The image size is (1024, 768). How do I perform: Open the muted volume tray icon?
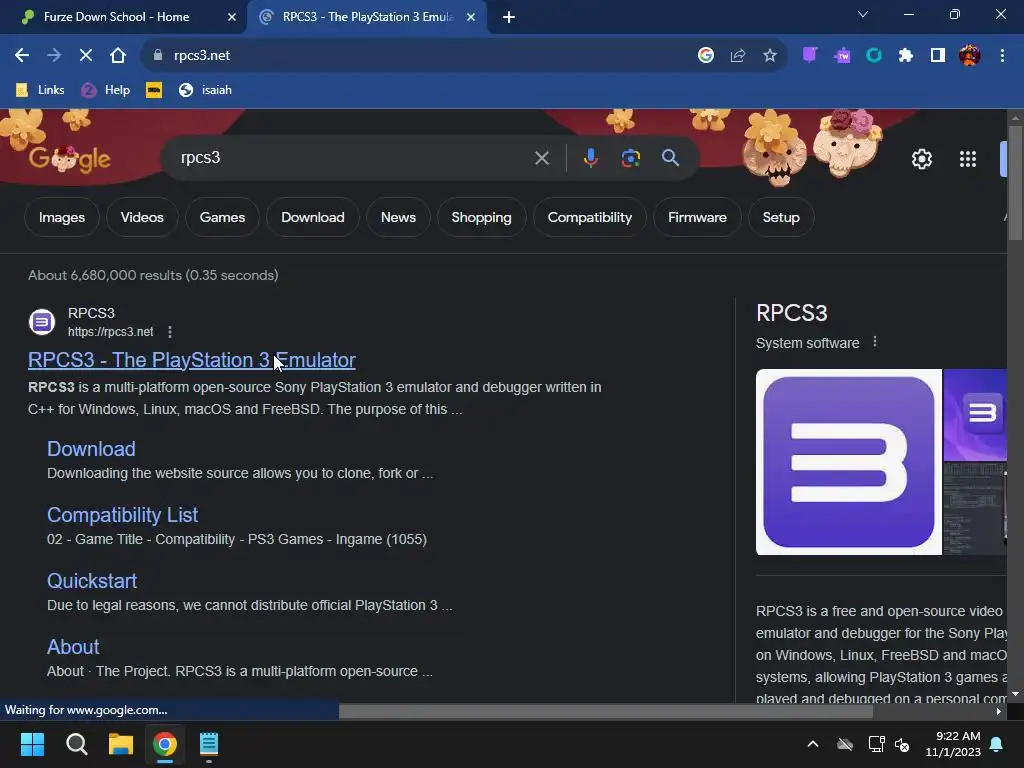[903, 744]
